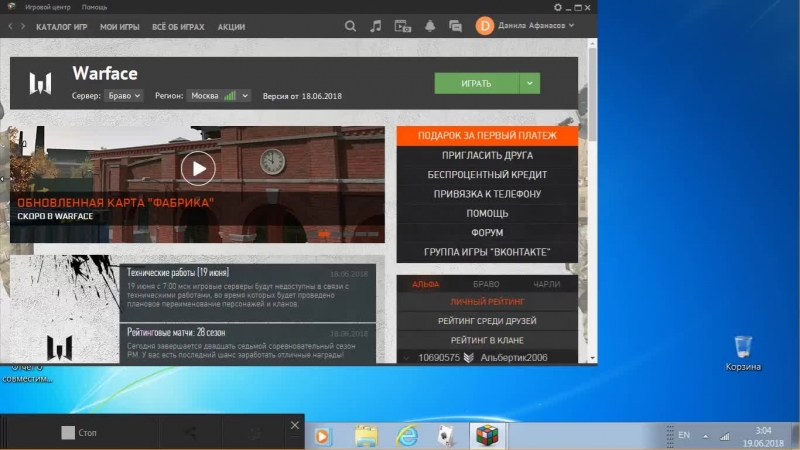Screen dimensions: 800x450
Task: Open ГРУППА ИГРЫ "ВКОНТАКТЕ"
Action: (x=487, y=252)
